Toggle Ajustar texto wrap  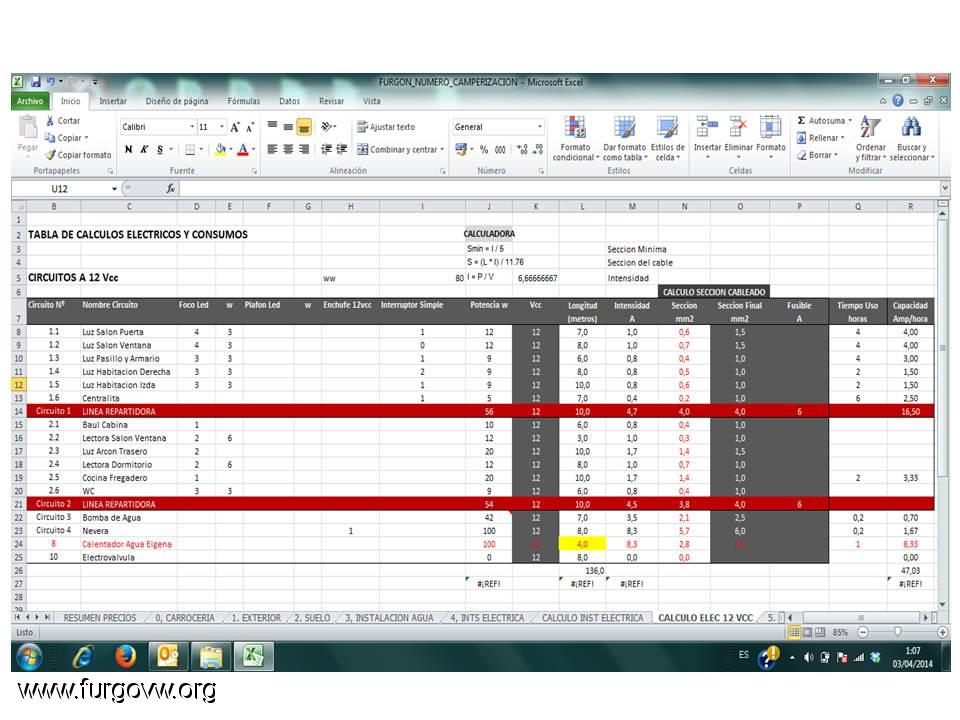click(x=386, y=127)
